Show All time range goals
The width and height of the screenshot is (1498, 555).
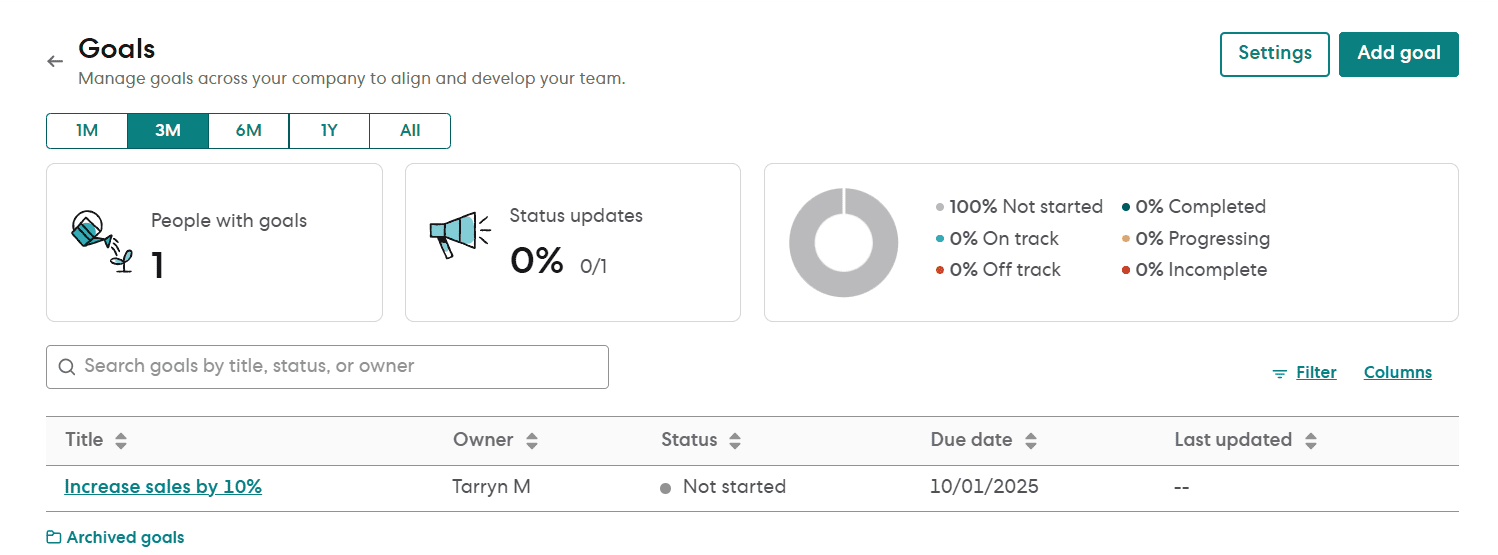tap(410, 131)
